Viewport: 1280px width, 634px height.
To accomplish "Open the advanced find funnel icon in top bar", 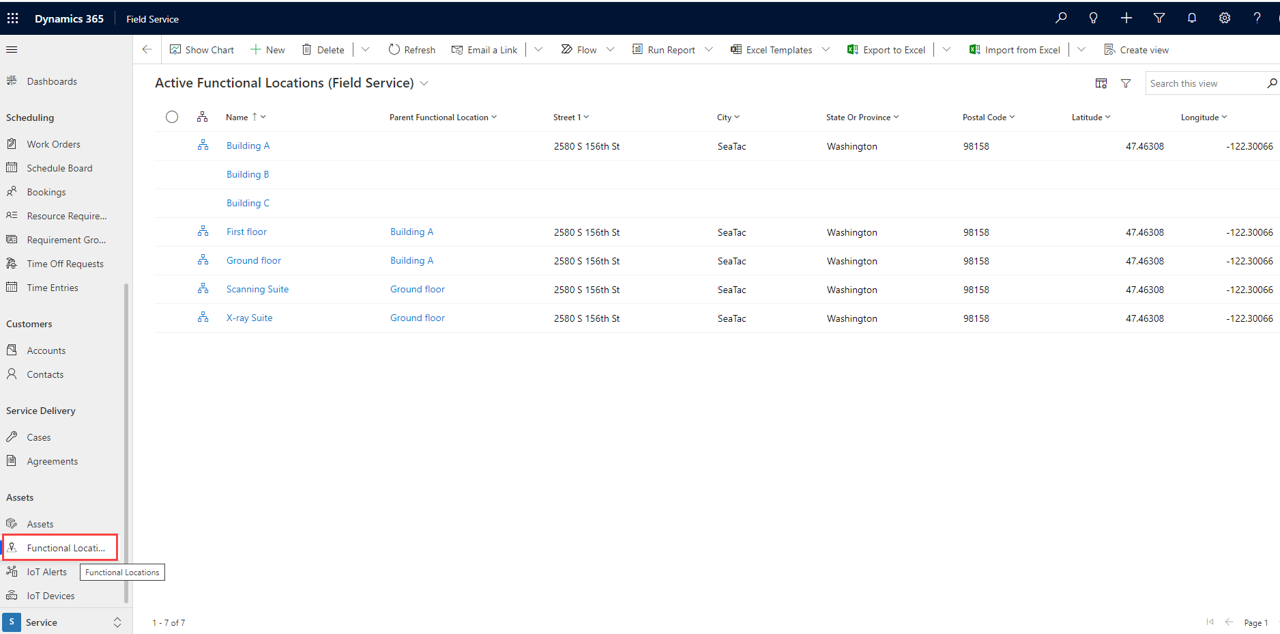I will [1159, 18].
